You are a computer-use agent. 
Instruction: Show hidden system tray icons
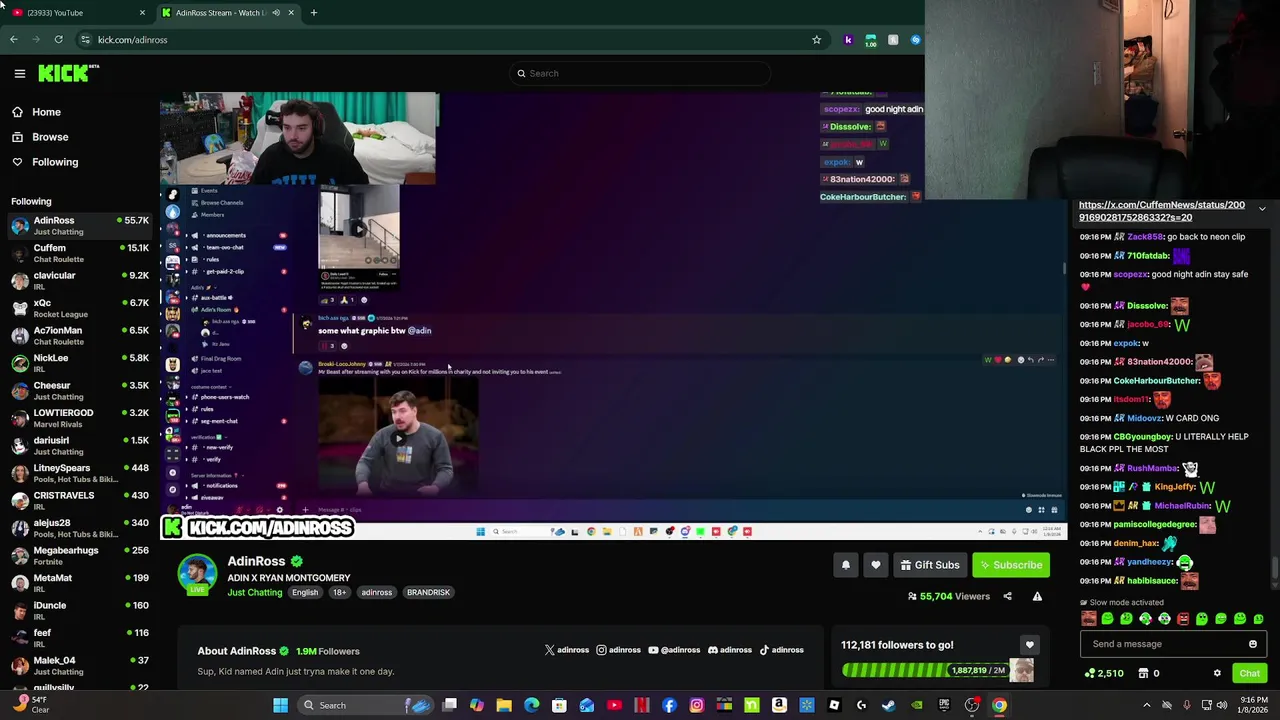(x=1146, y=705)
